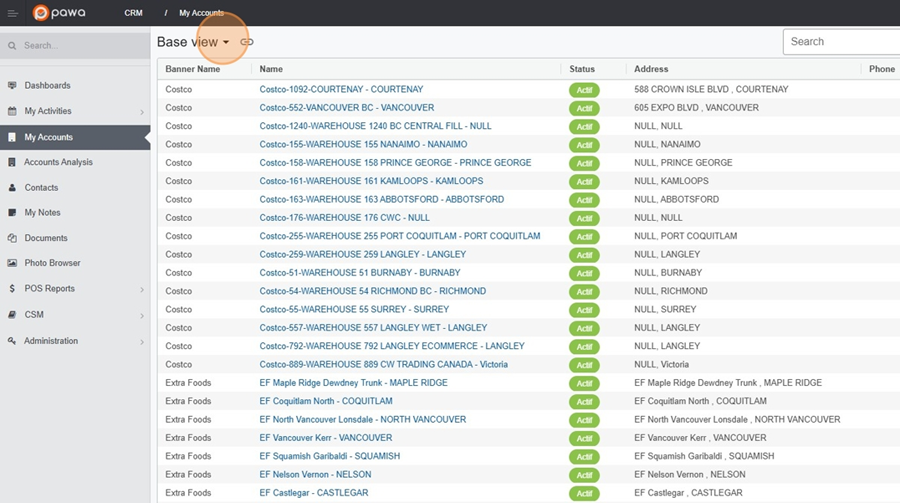Click the sidebar search magnifier icon
The width and height of the screenshot is (900, 503).
point(12,45)
